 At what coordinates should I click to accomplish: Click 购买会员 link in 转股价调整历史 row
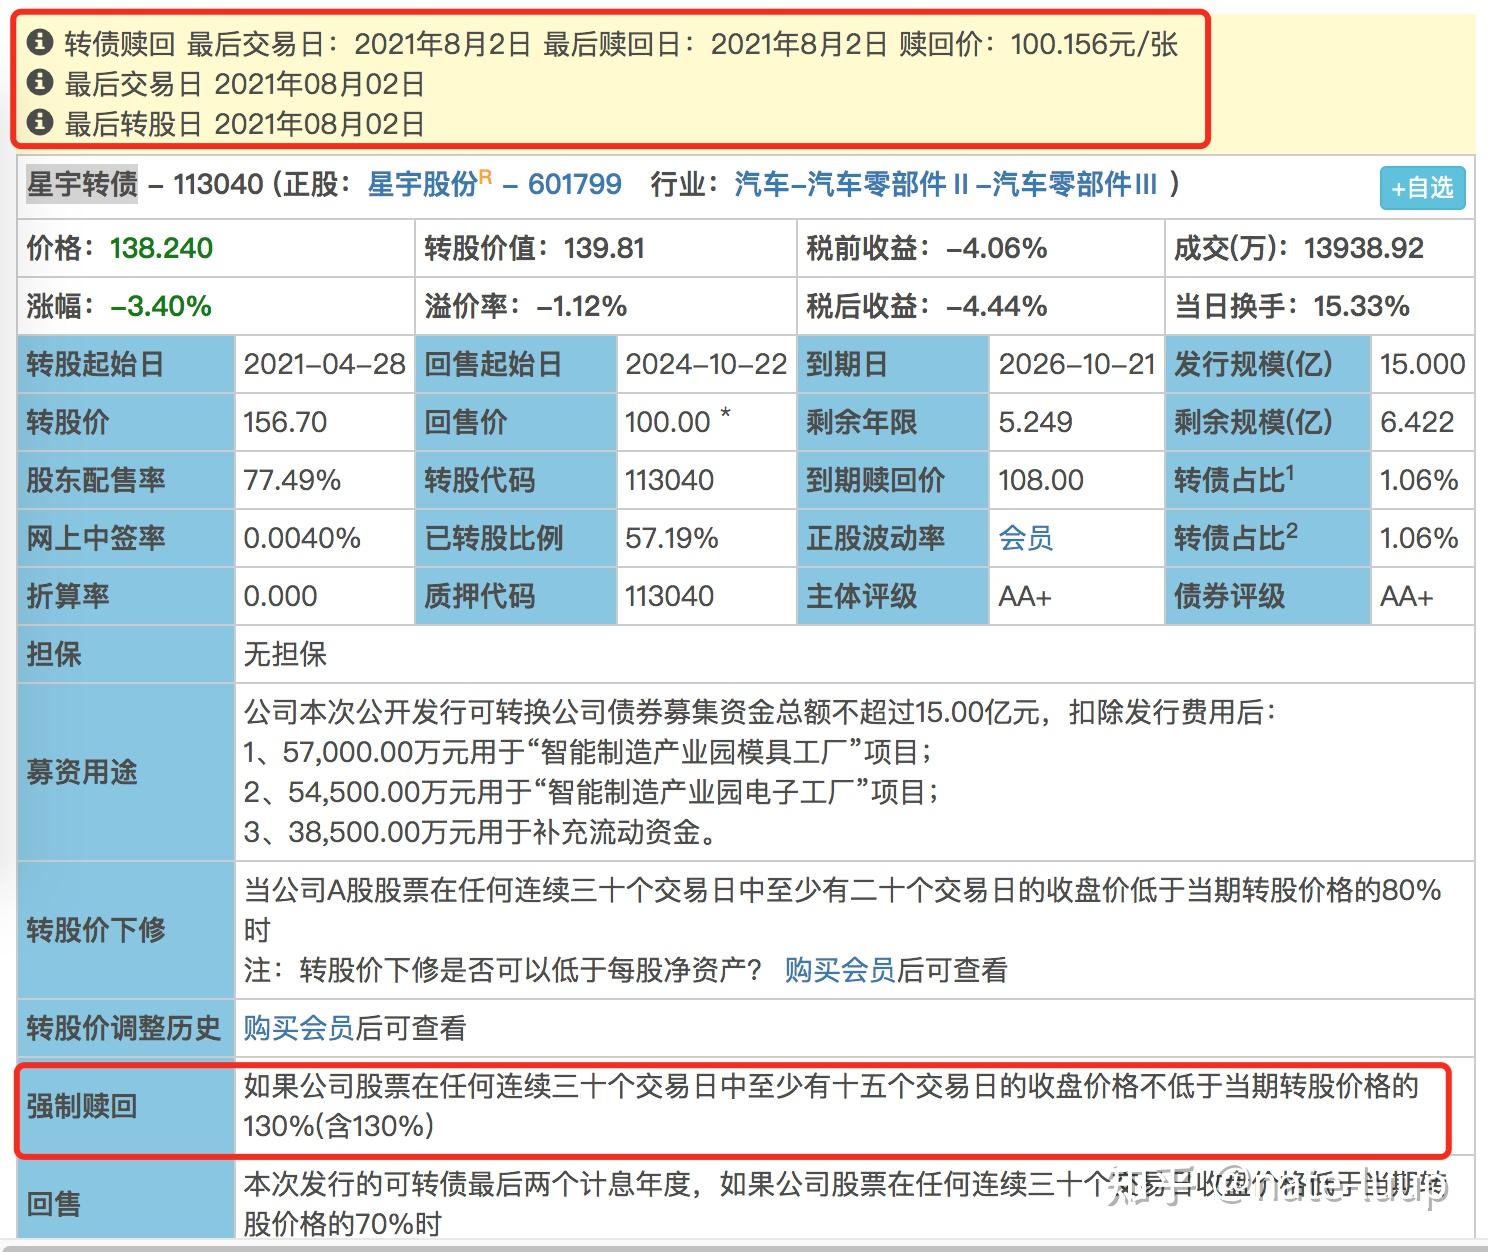[298, 1028]
